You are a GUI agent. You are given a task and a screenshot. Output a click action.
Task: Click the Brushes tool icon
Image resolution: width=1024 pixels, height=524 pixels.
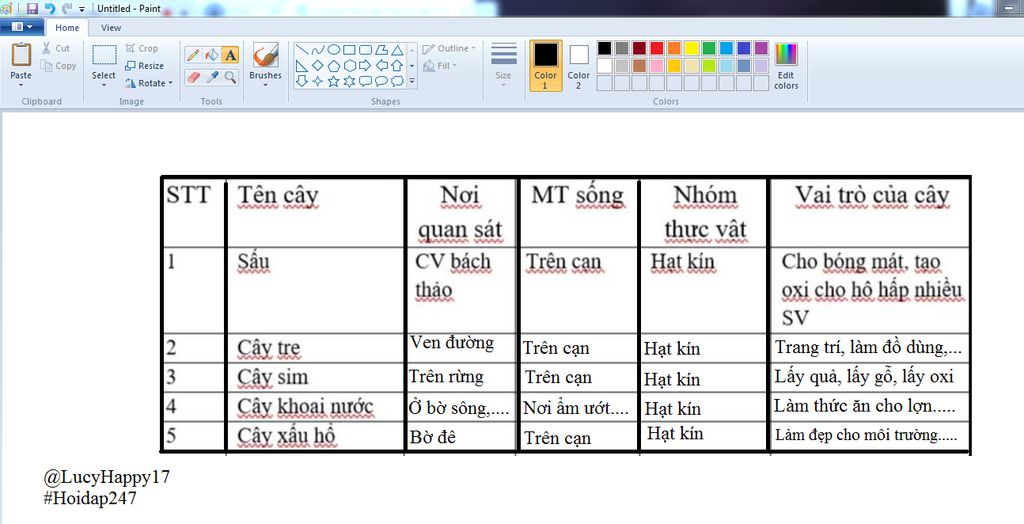tap(265, 55)
